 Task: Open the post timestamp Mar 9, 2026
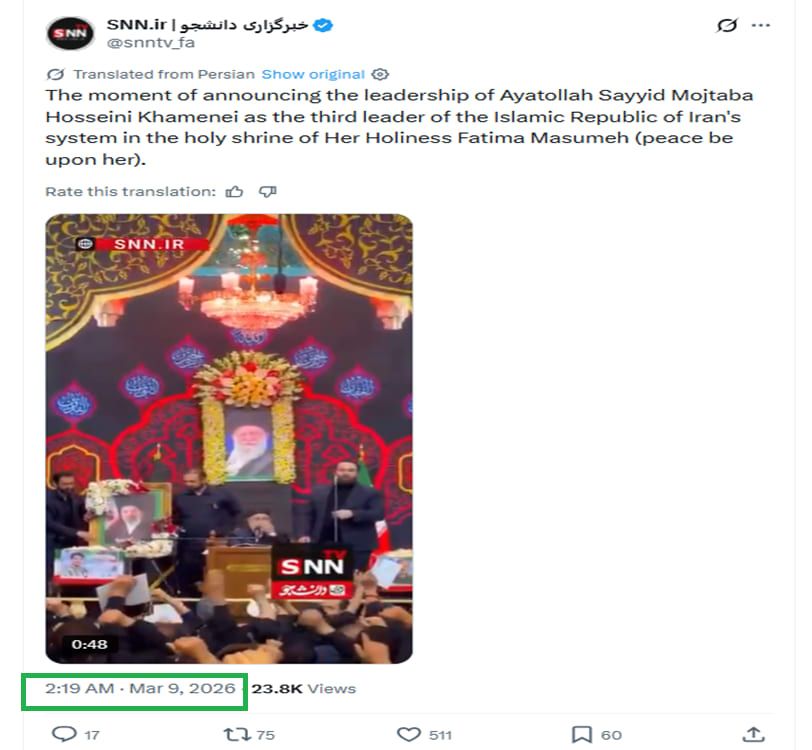pyautogui.click(x=140, y=688)
